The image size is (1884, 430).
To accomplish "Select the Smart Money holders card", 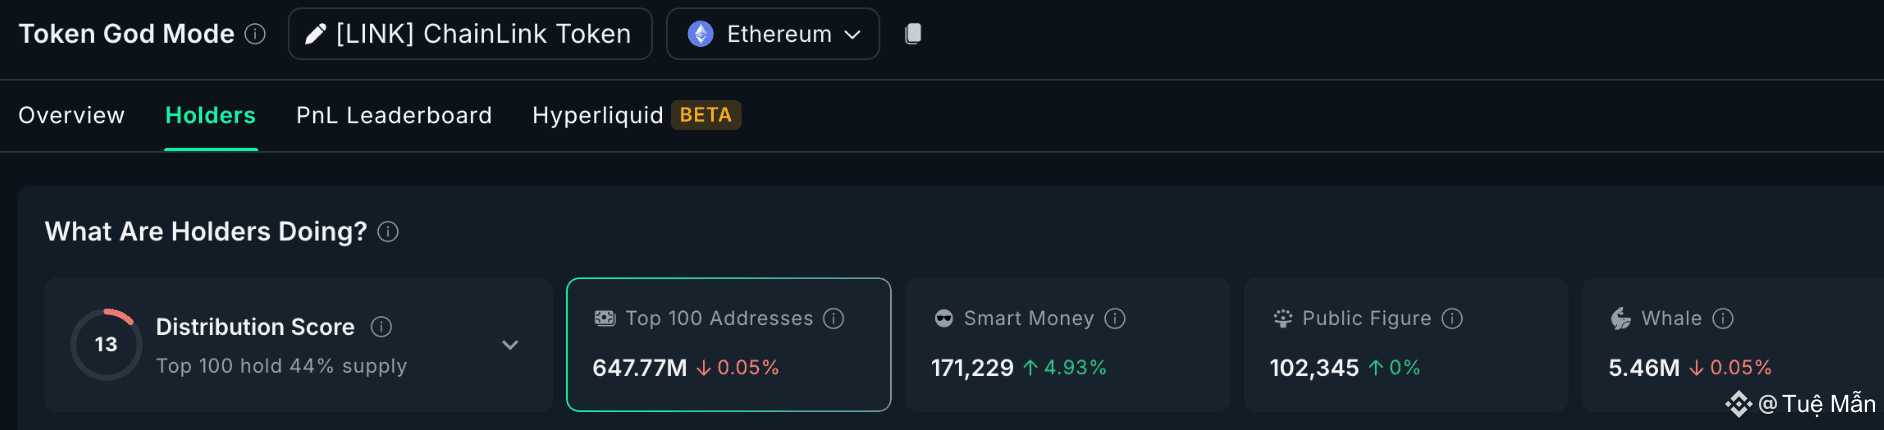I will [1067, 344].
